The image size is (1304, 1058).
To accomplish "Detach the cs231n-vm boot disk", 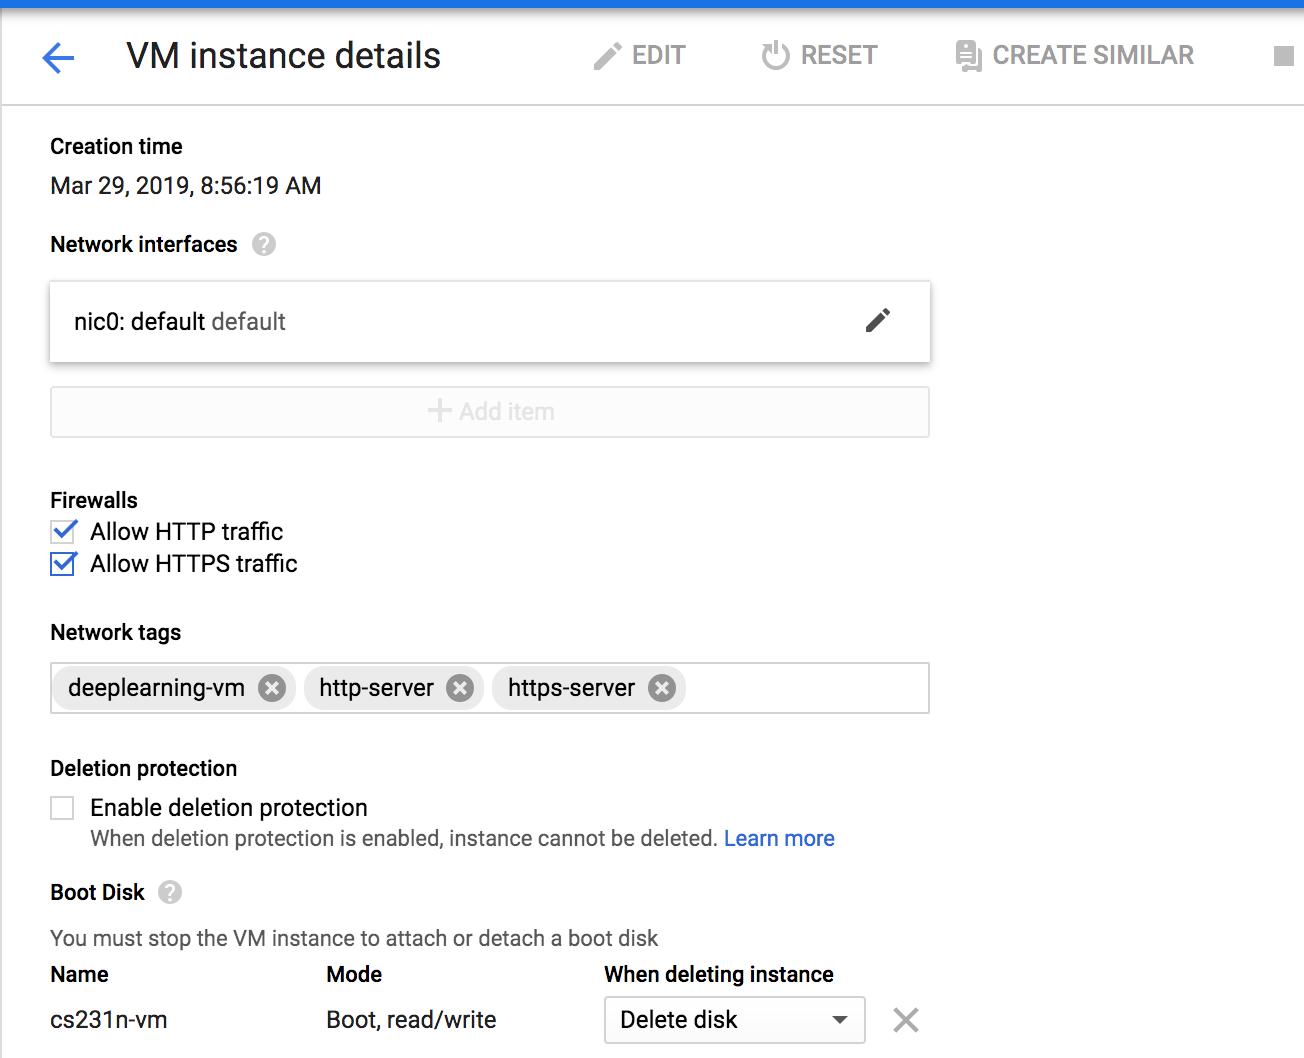I will (906, 1020).
